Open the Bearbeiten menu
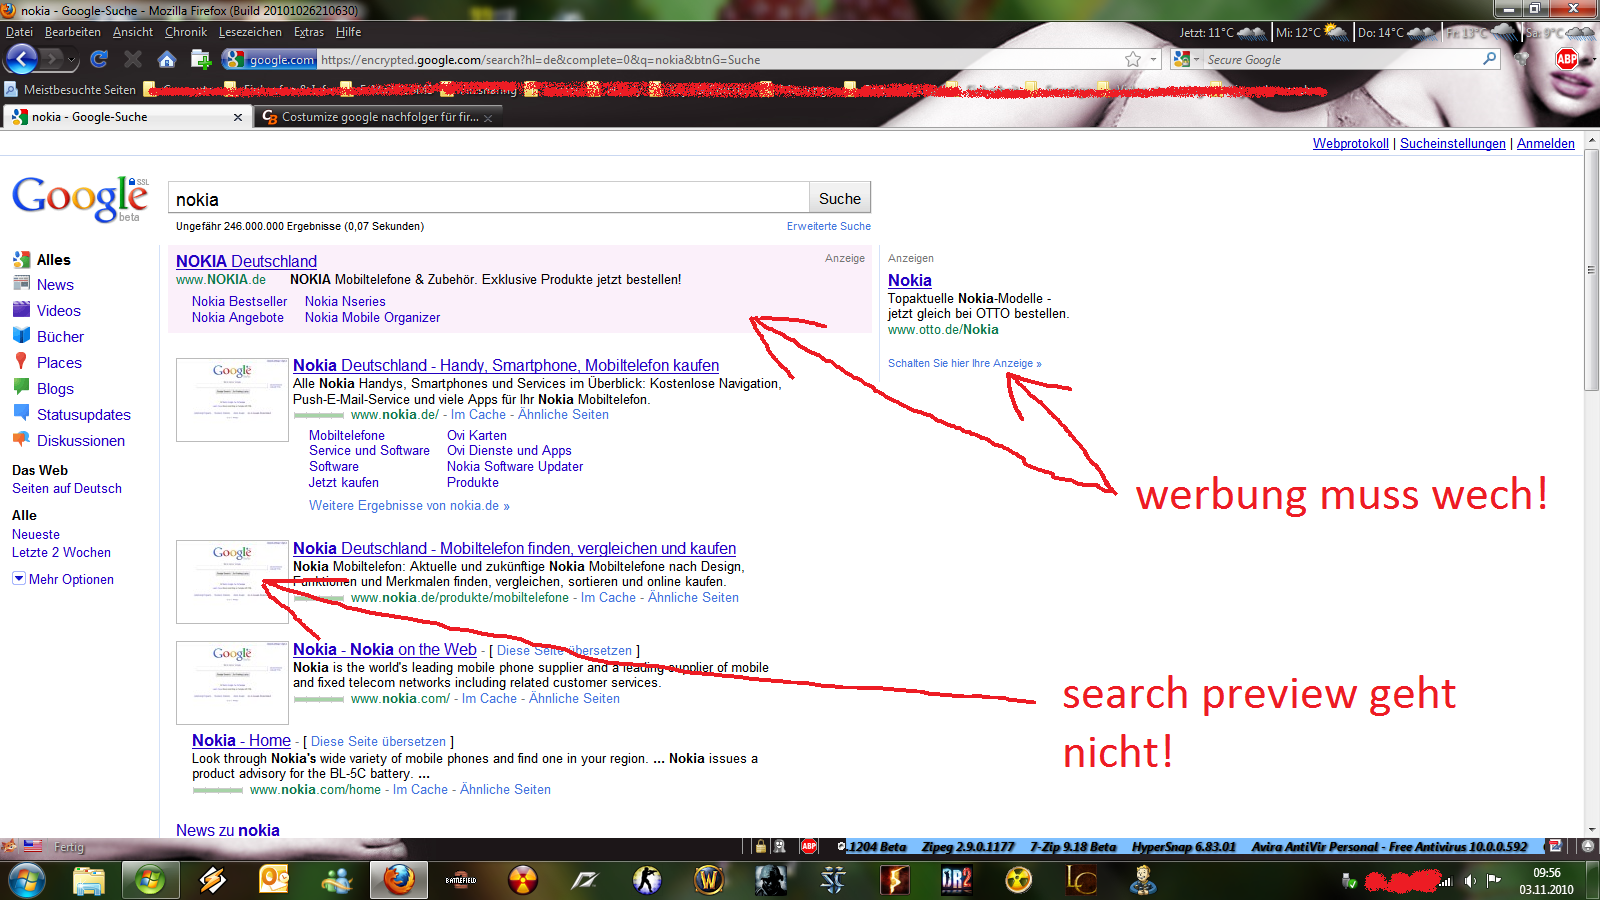1600x900 pixels. click(x=72, y=32)
